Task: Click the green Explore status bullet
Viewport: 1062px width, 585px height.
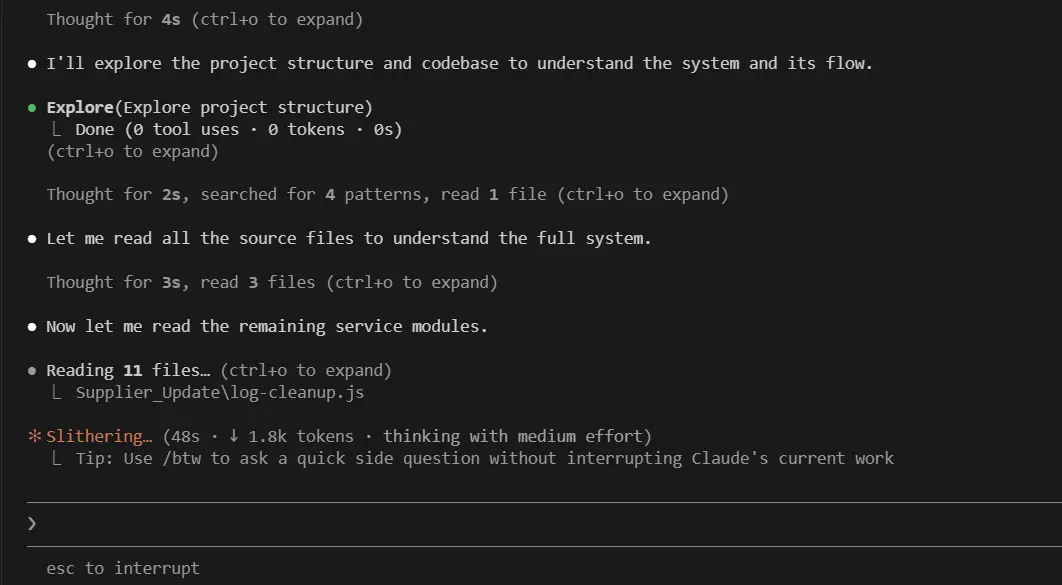Action: (x=32, y=108)
